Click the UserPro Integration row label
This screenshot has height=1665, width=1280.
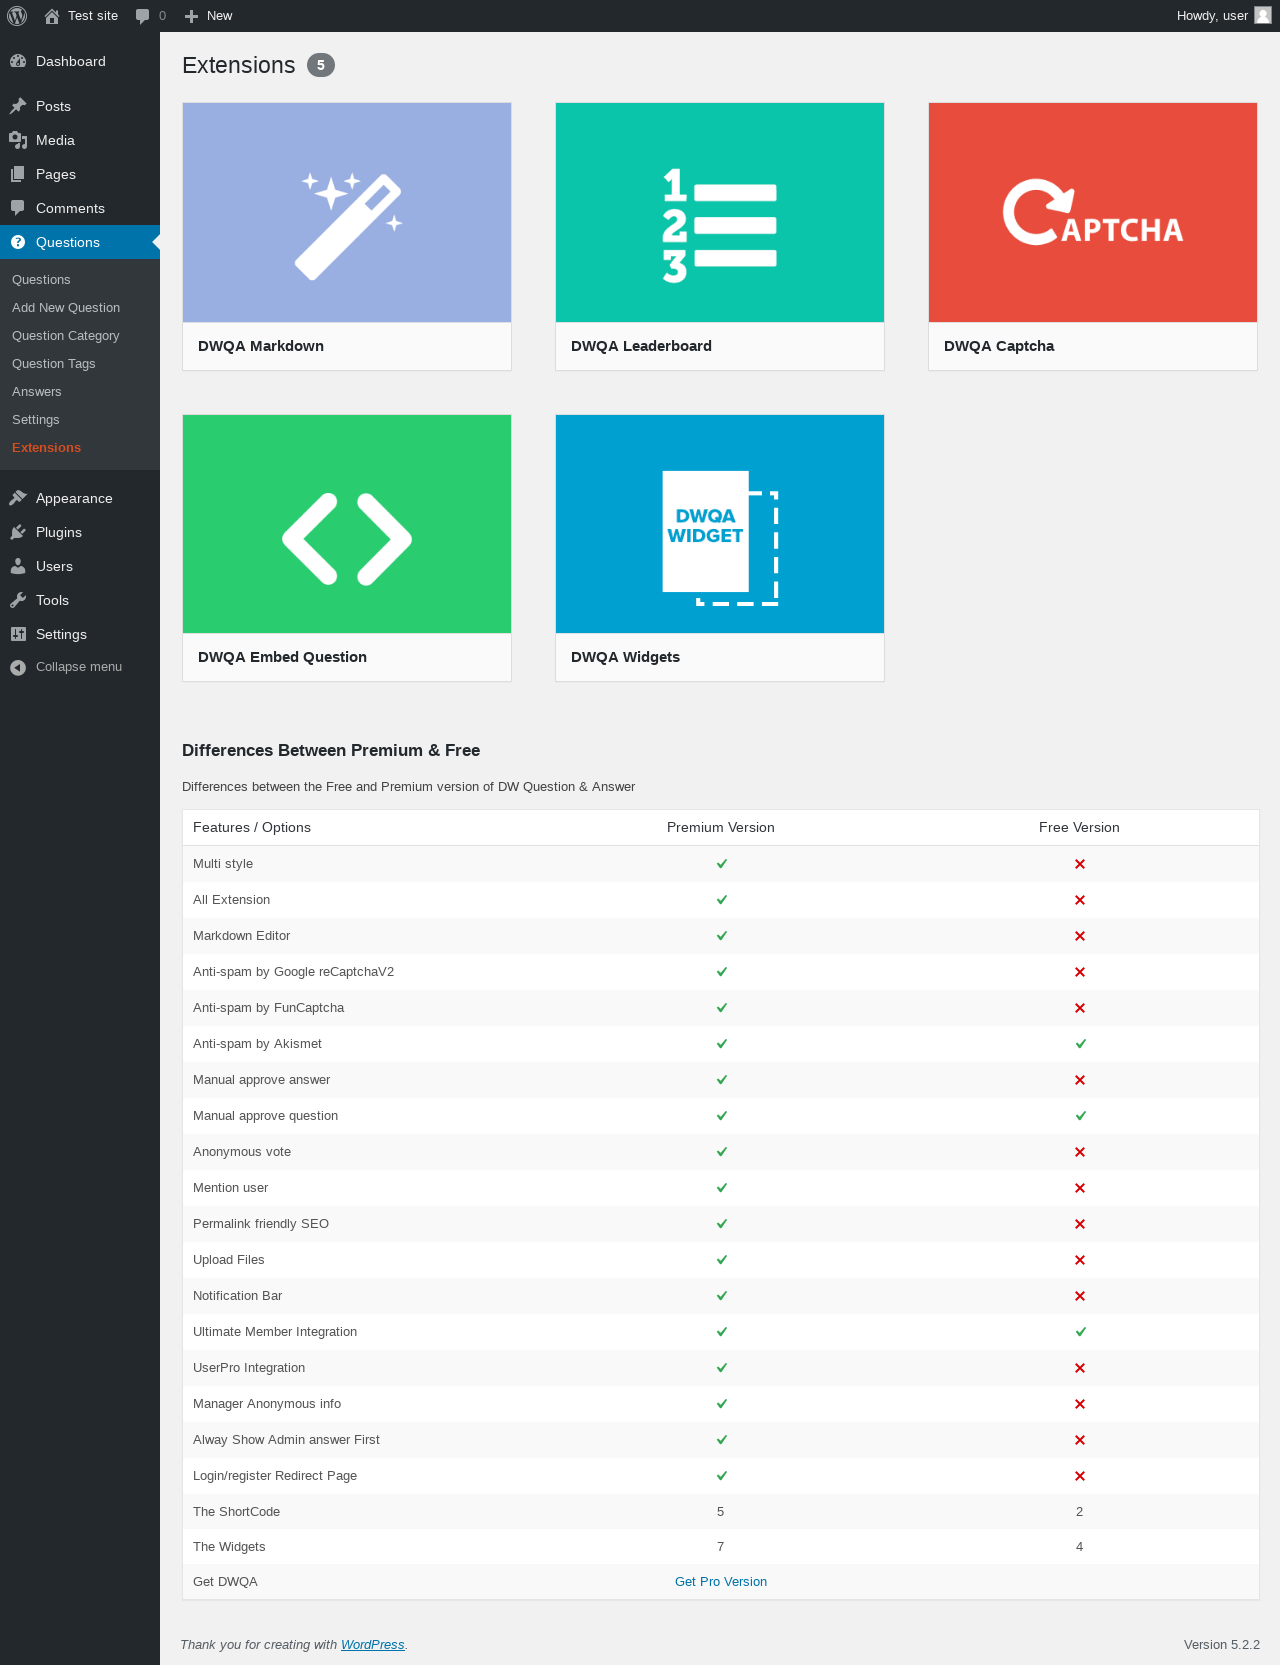[249, 1368]
